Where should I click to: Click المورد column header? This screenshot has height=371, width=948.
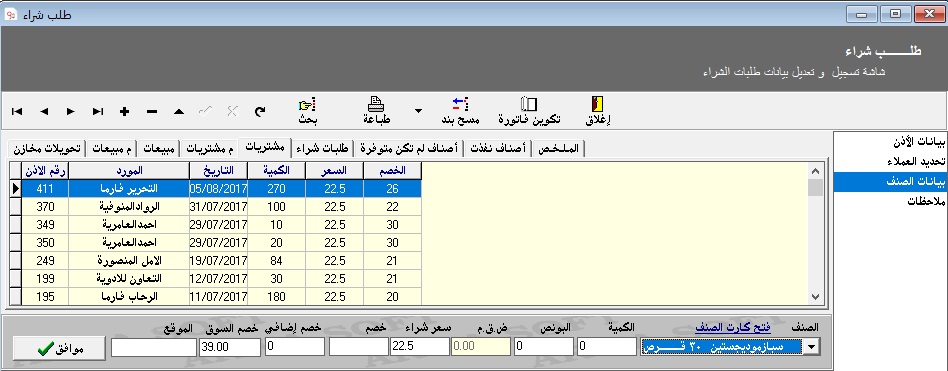(129, 171)
